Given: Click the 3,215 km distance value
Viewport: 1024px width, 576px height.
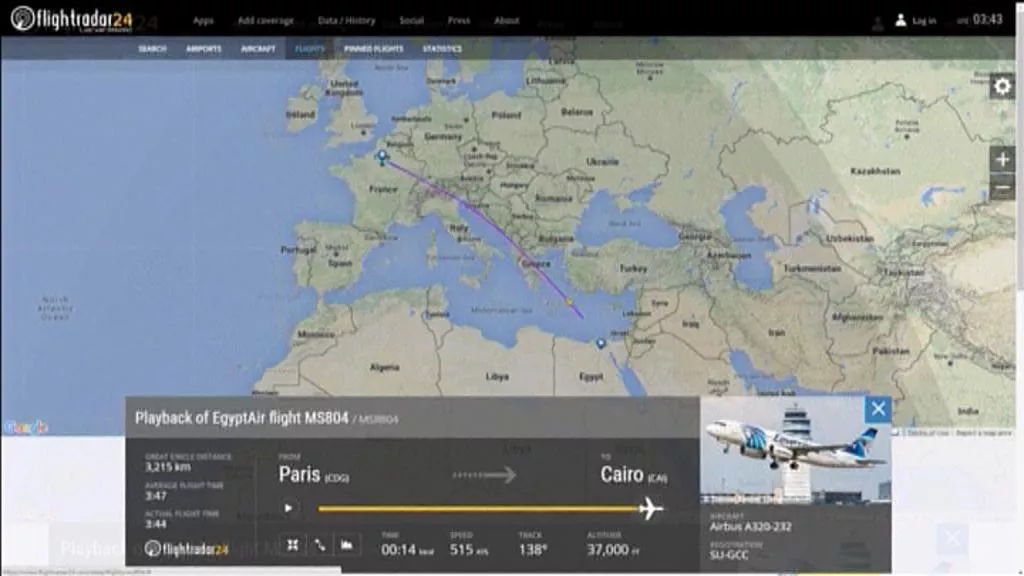Looking at the screenshot, I should pos(168,467).
